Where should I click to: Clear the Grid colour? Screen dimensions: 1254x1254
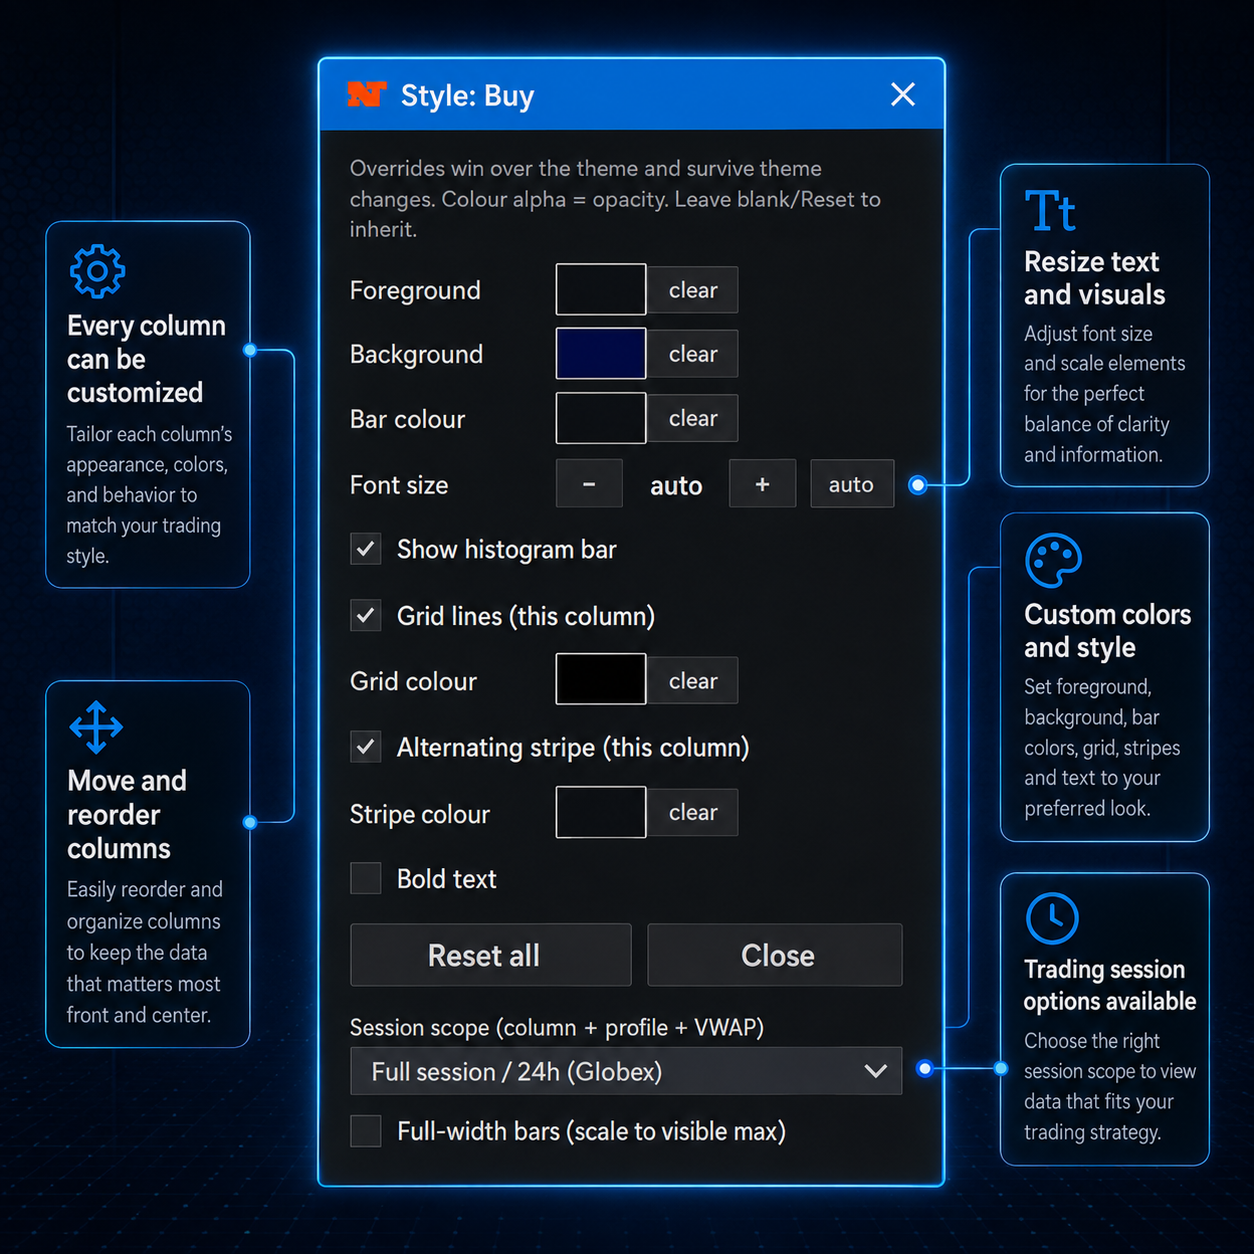(x=693, y=680)
